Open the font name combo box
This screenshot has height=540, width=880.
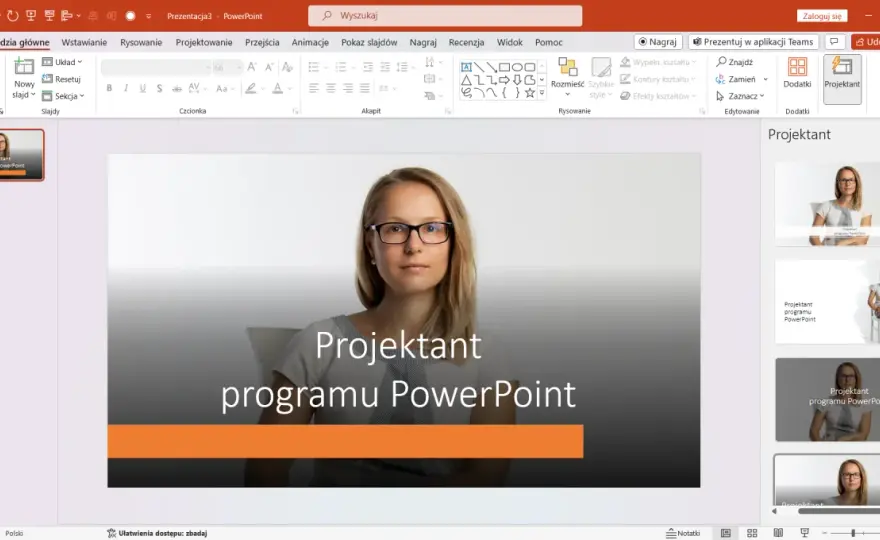click(x=156, y=67)
